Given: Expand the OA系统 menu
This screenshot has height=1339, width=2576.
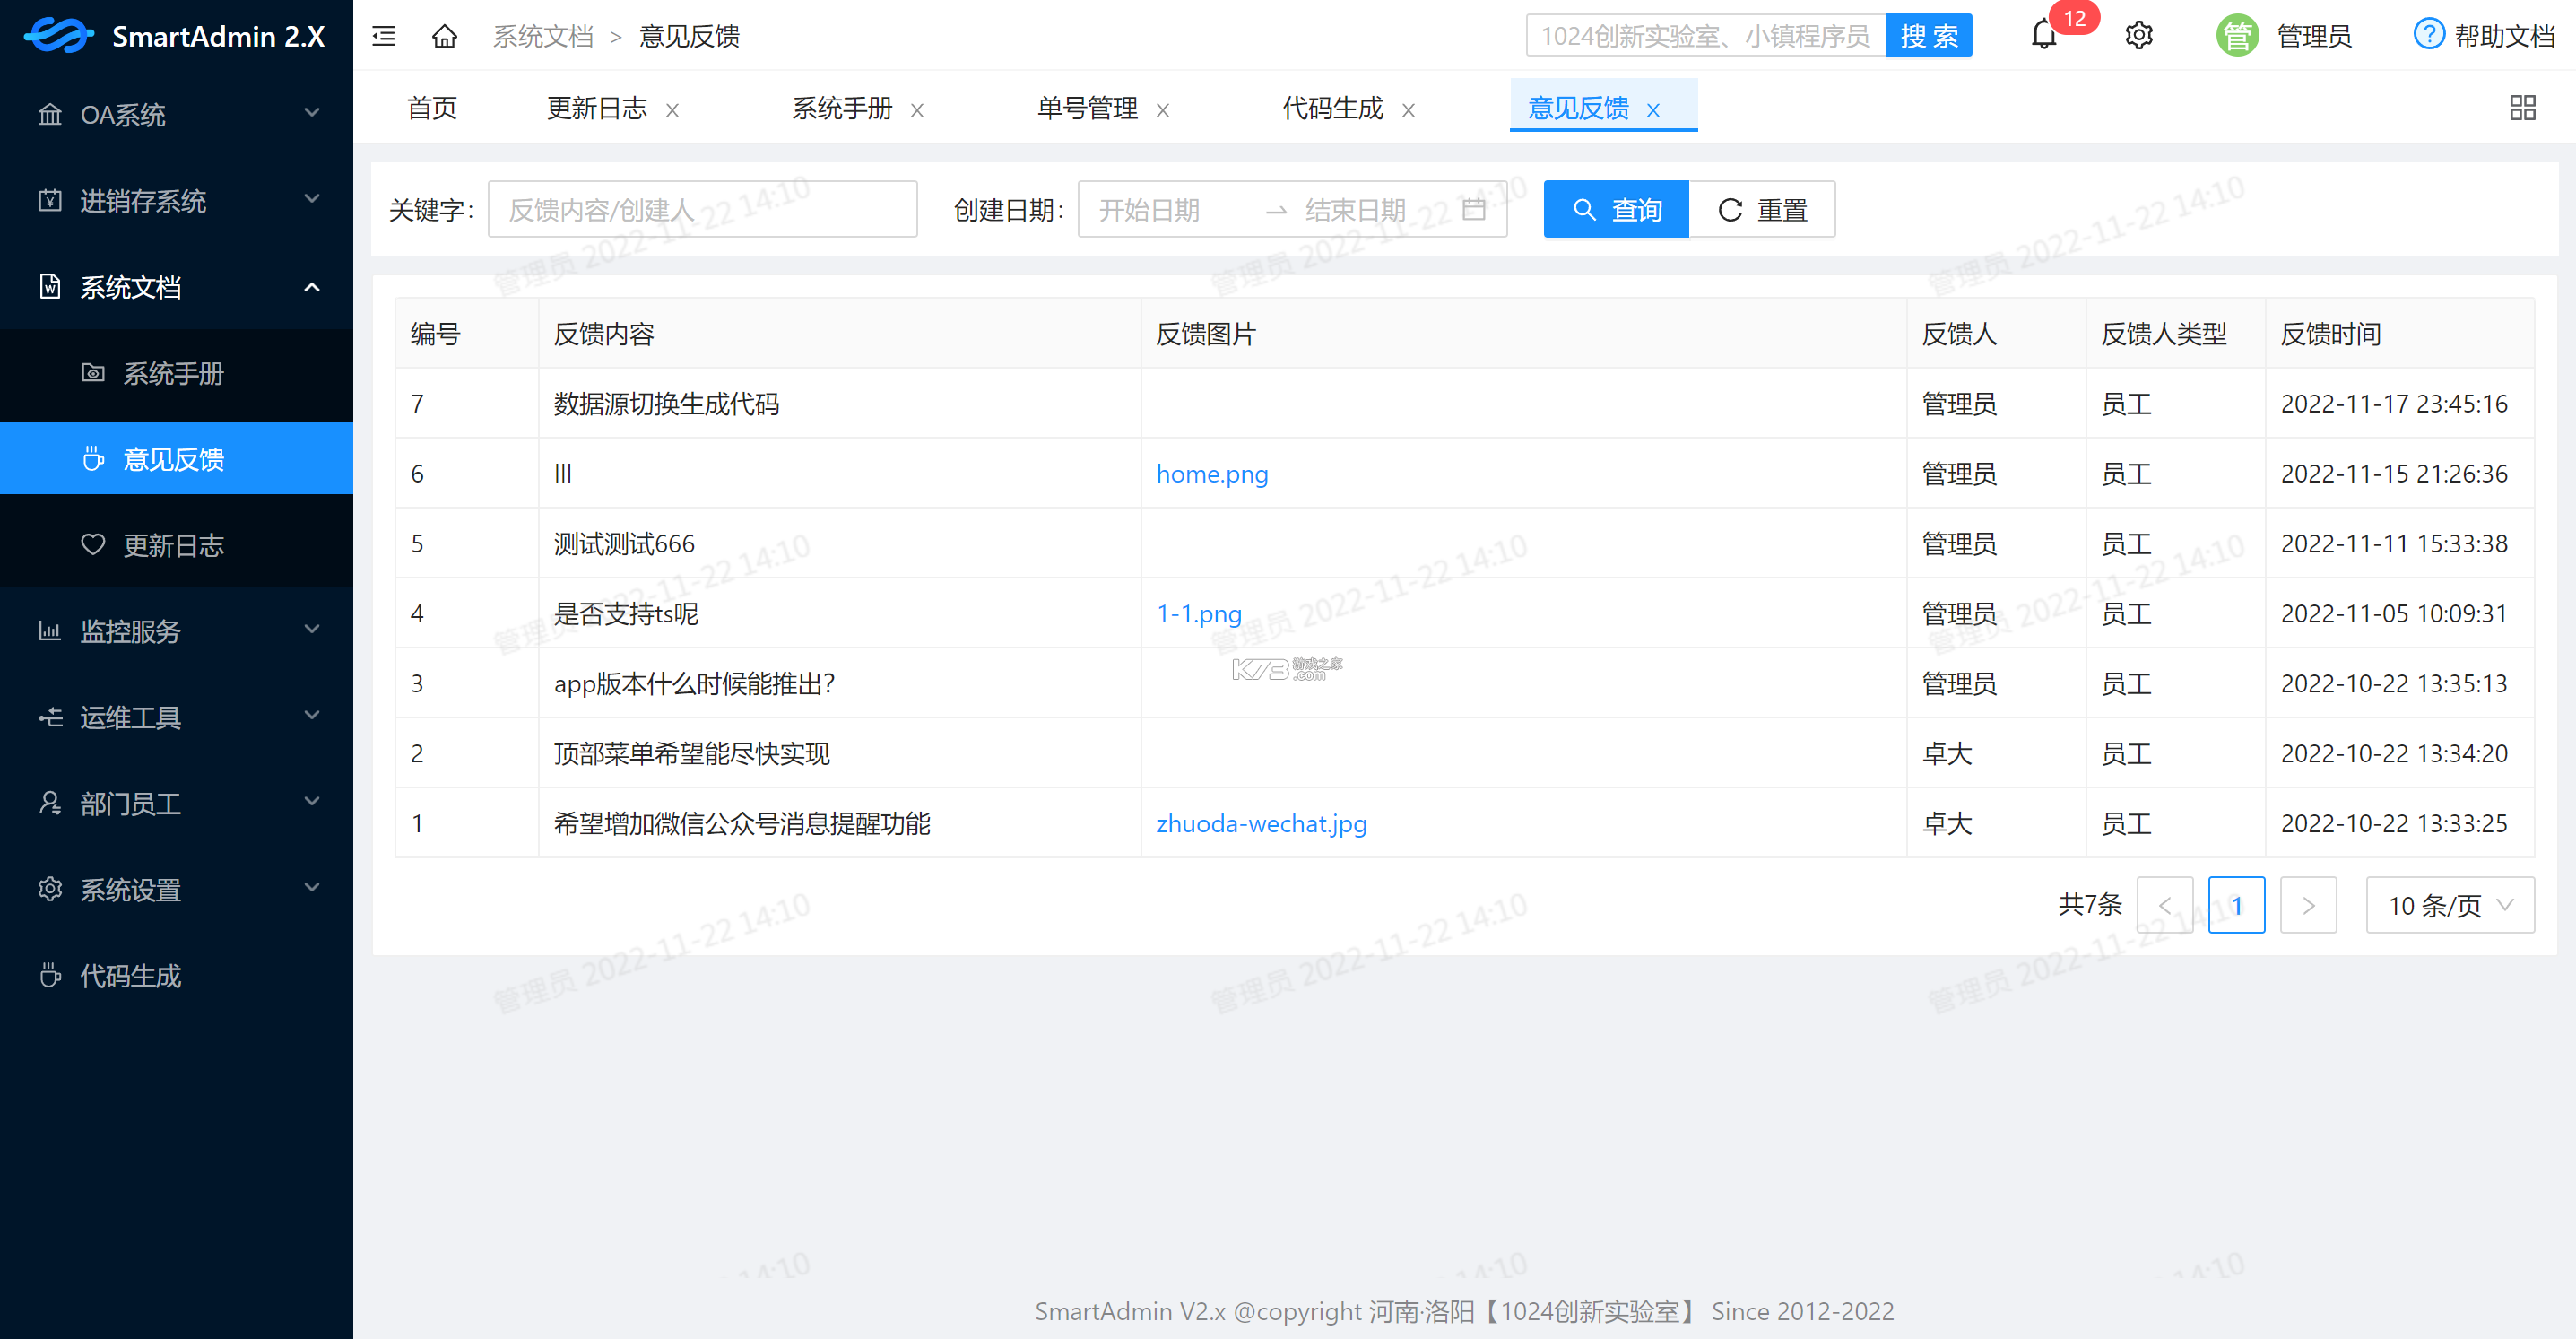Looking at the screenshot, I should coord(176,114).
